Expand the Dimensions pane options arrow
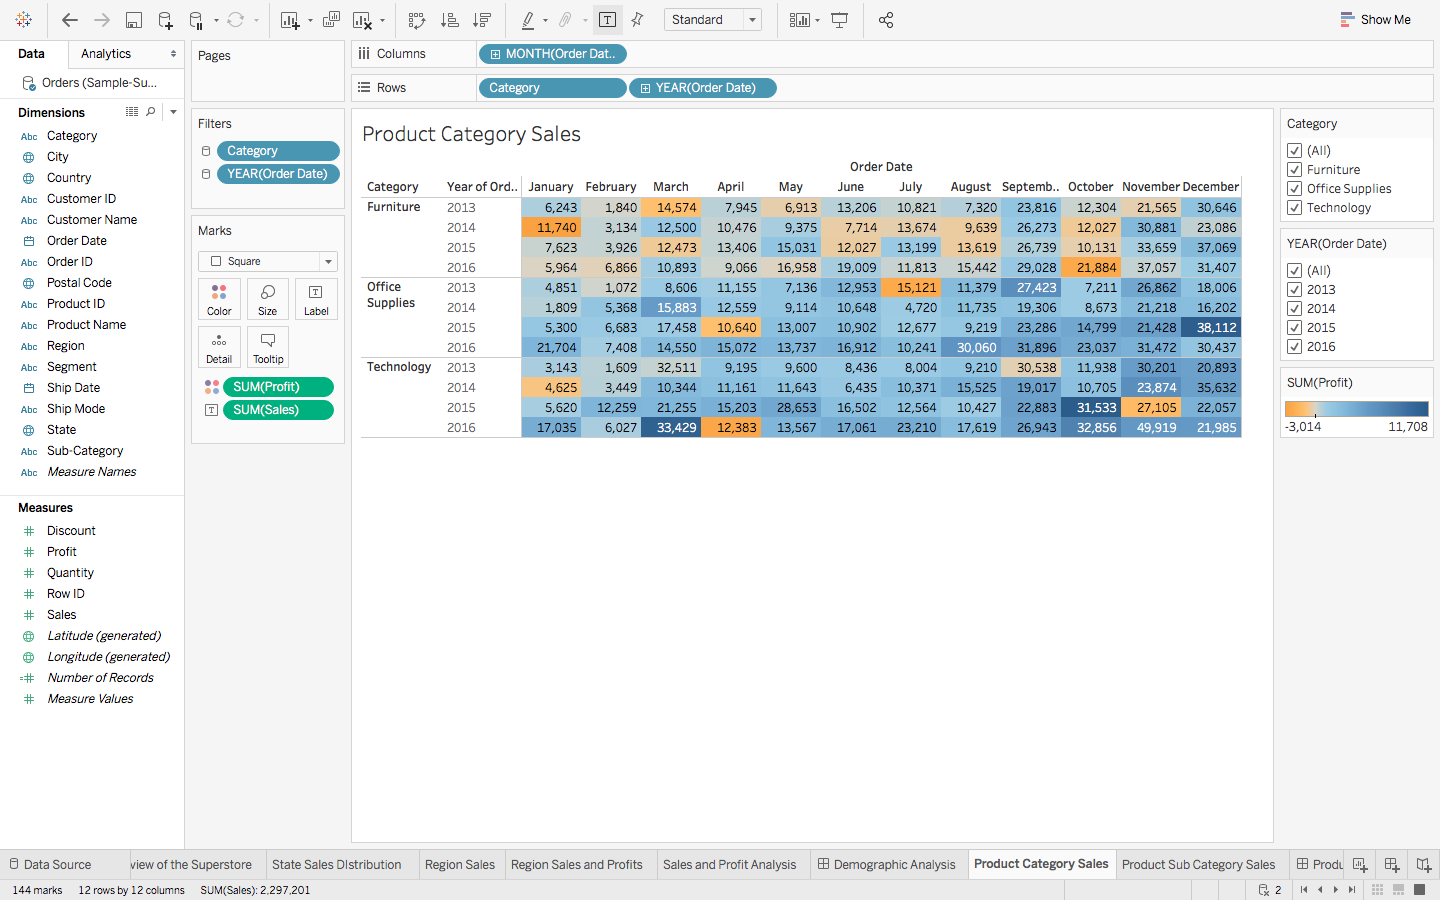This screenshot has width=1440, height=900. [173, 112]
